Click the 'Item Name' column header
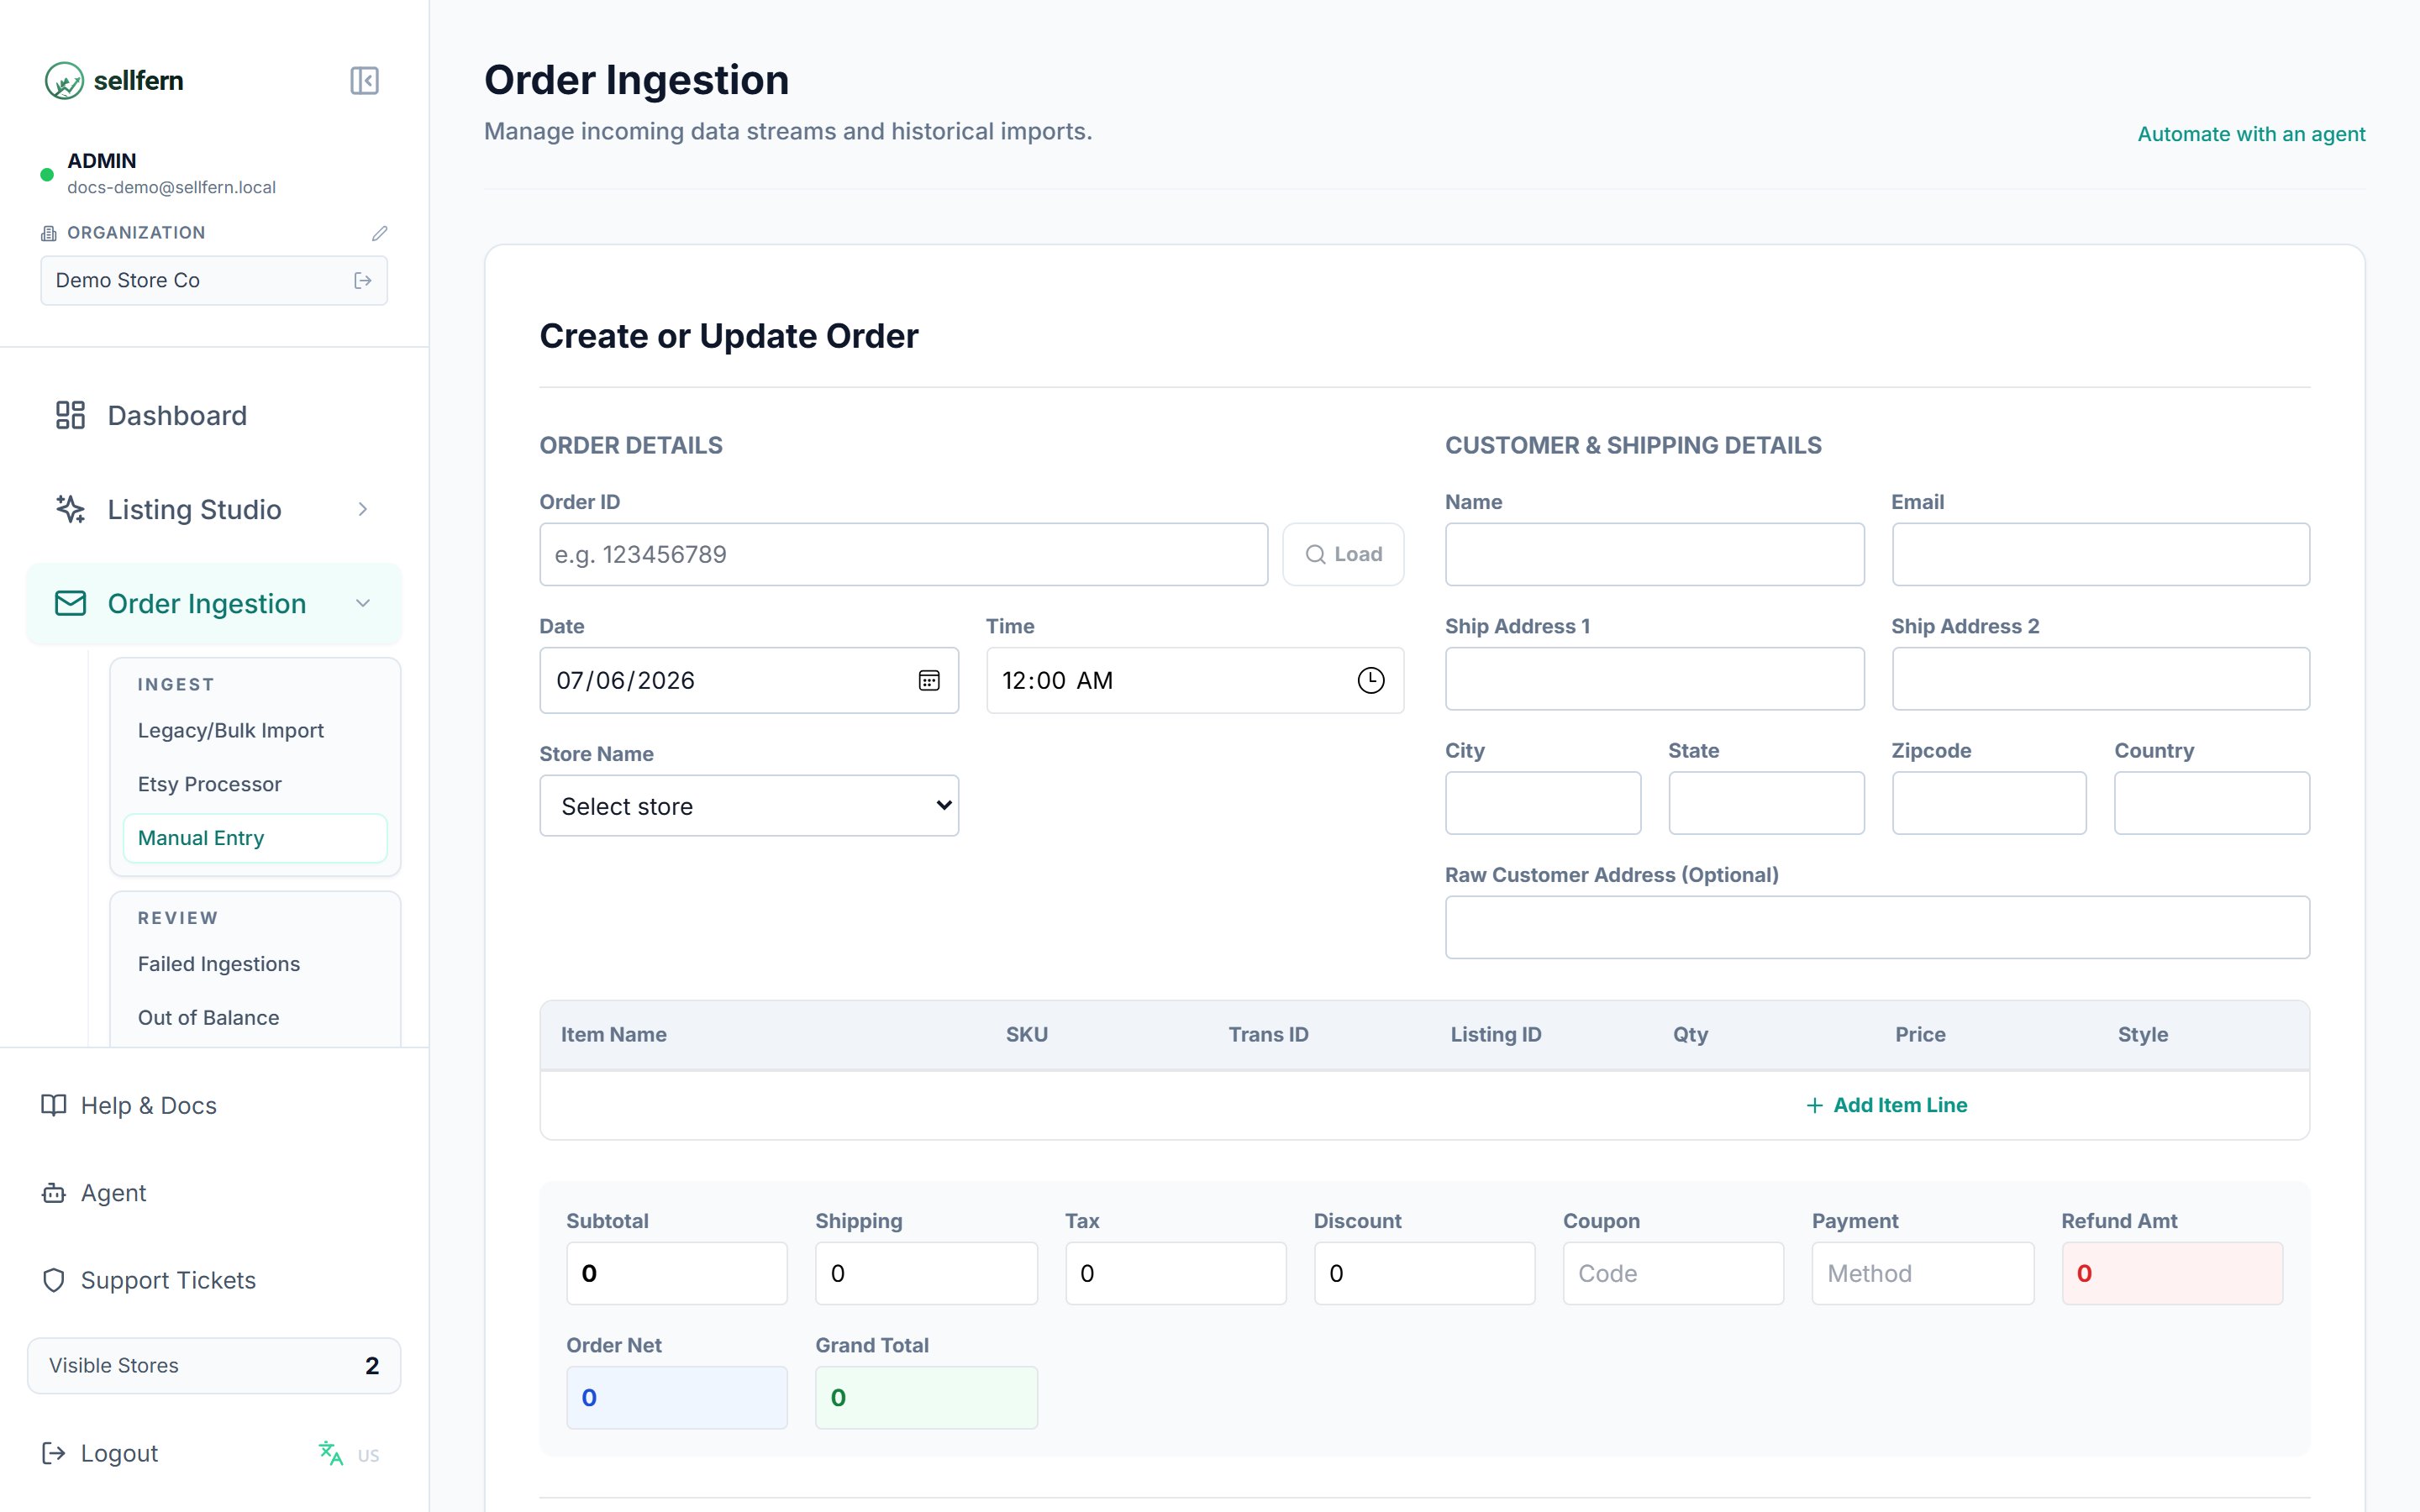The image size is (2420, 1512). click(613, 1034)
